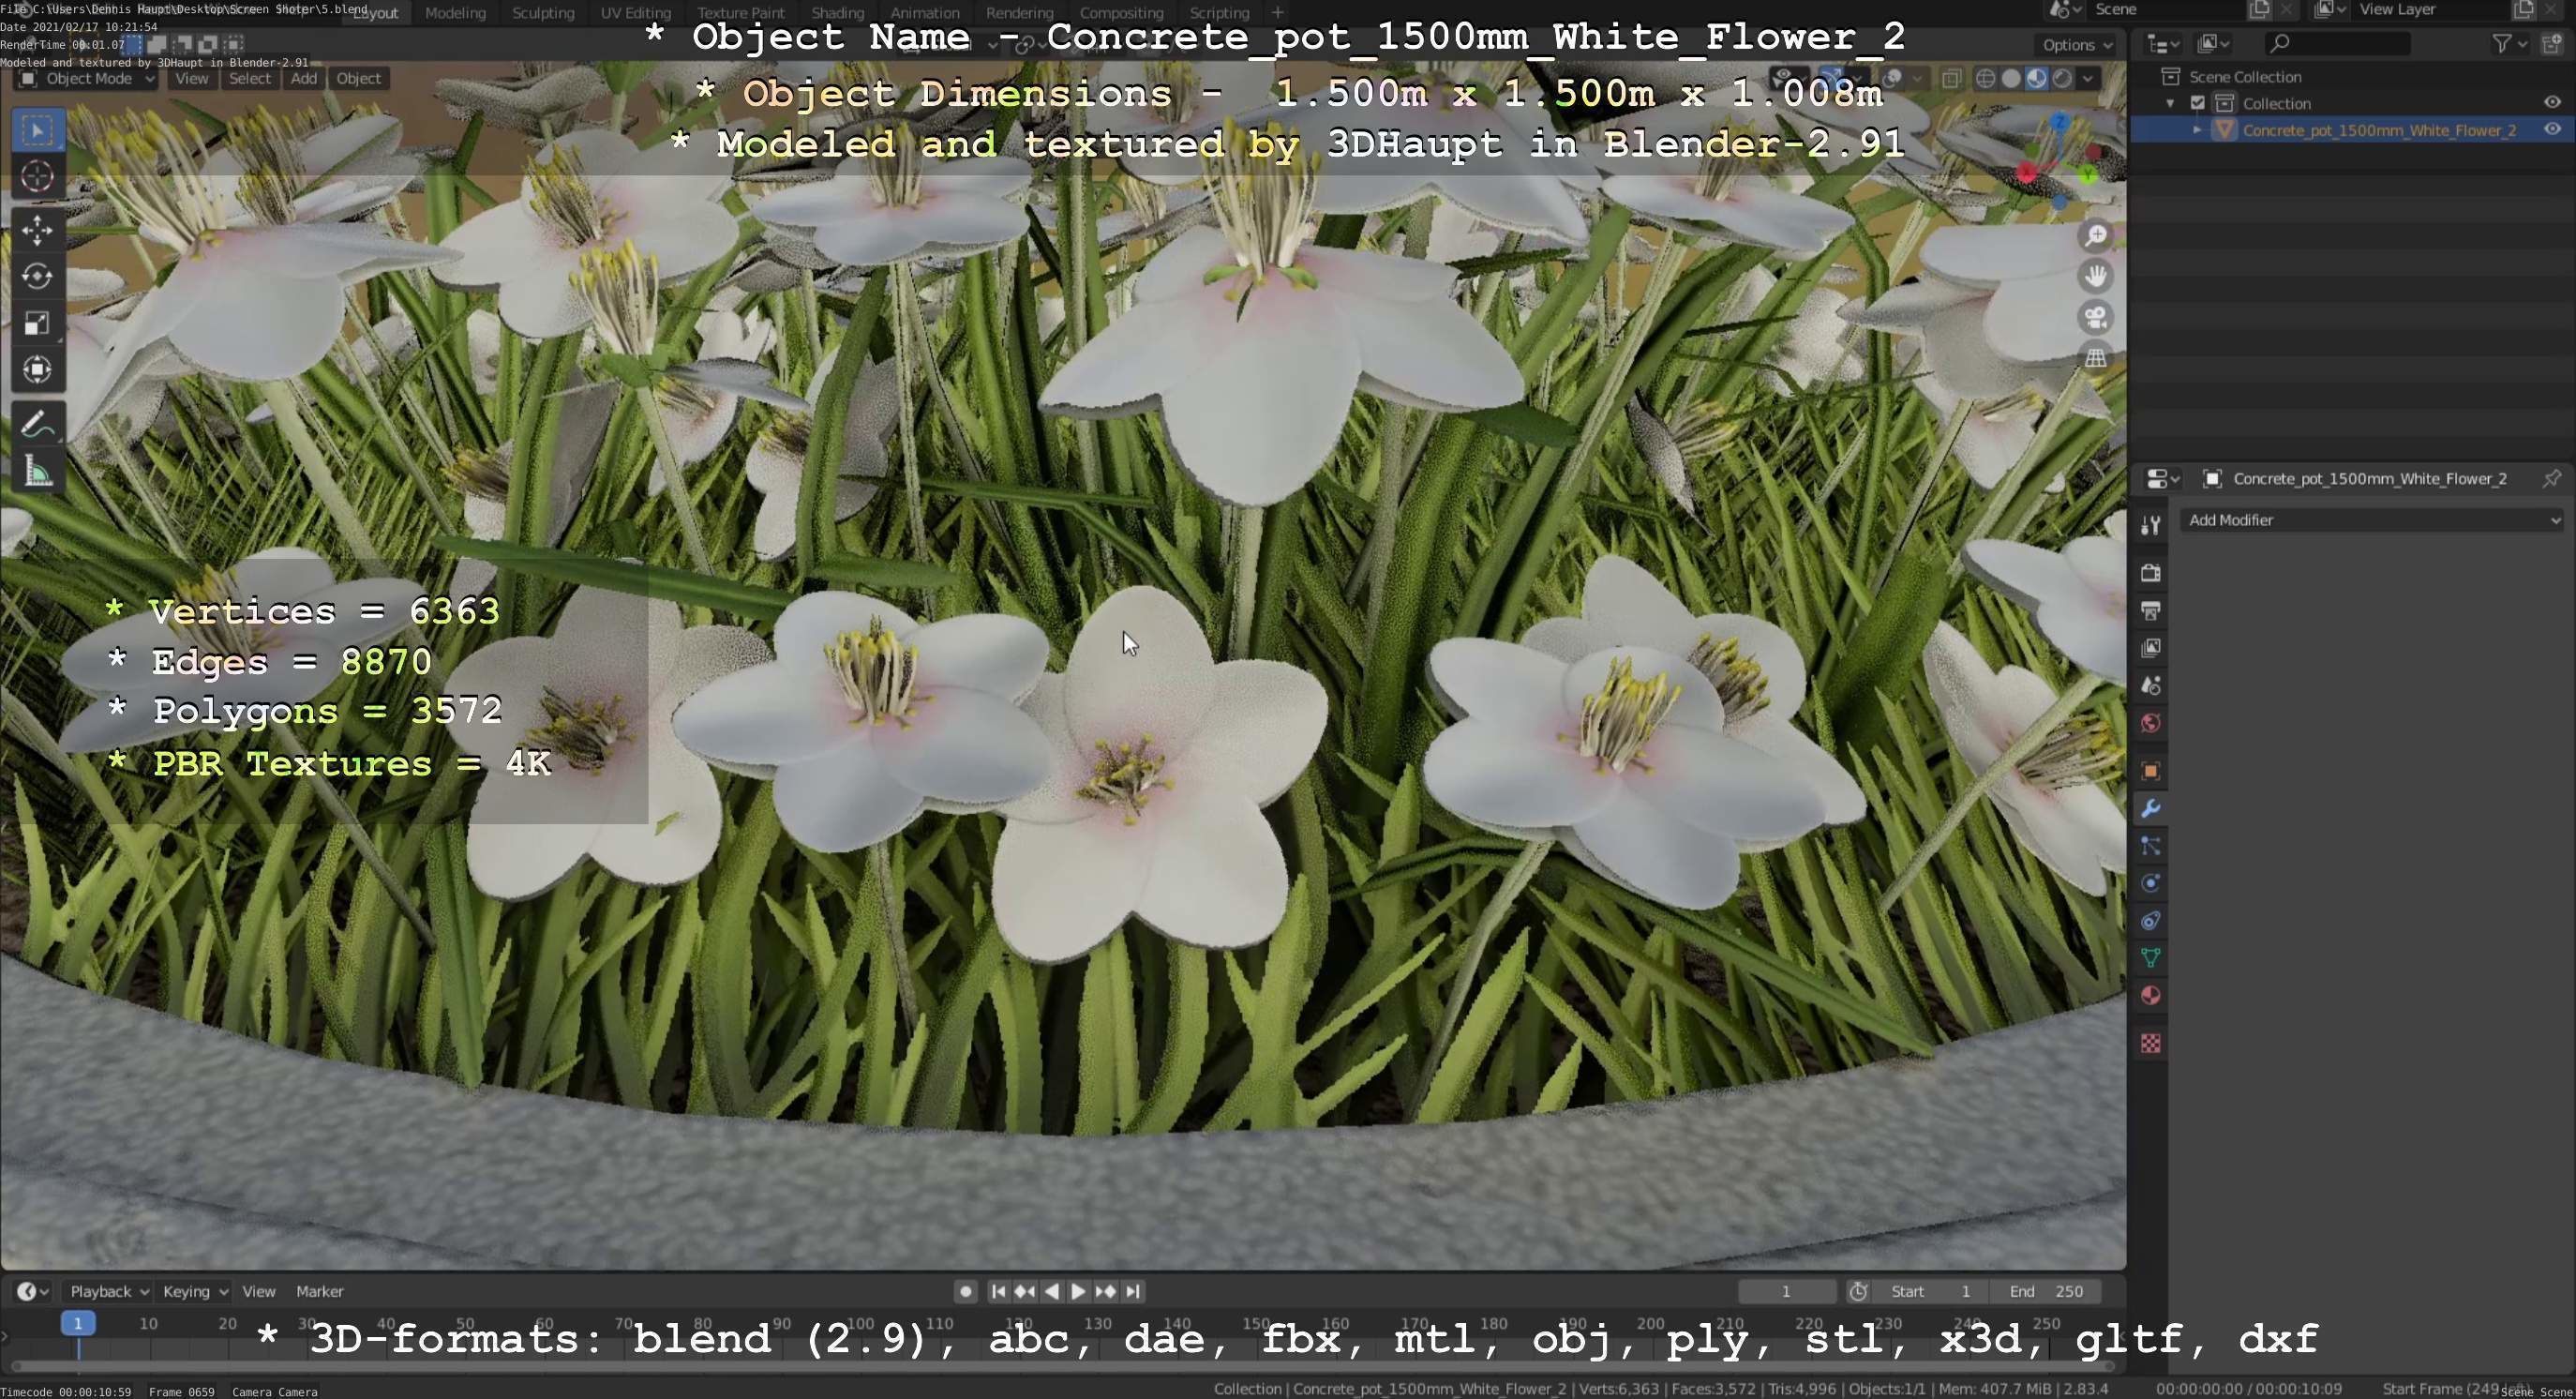Toggle camera view icon in viewport
This screenshot has width=2576, height=1399.
coord(2096,318)
